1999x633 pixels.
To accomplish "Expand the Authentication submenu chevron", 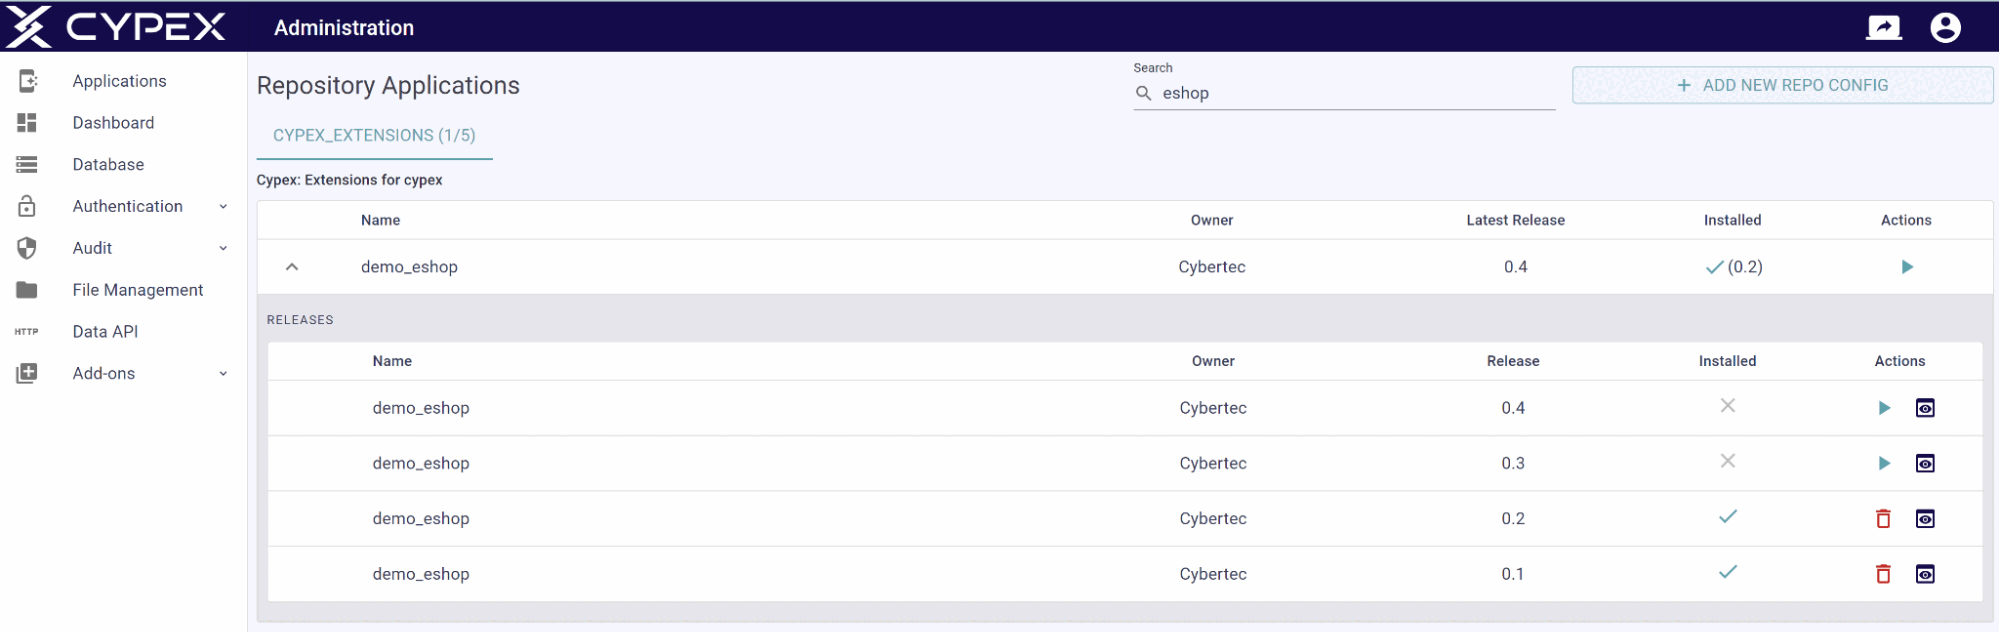I will [223, 207].
